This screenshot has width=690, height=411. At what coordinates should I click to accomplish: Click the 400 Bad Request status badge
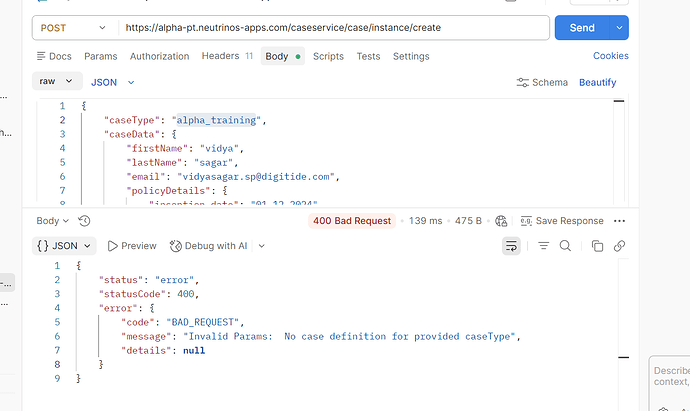[x=352, y=221]
